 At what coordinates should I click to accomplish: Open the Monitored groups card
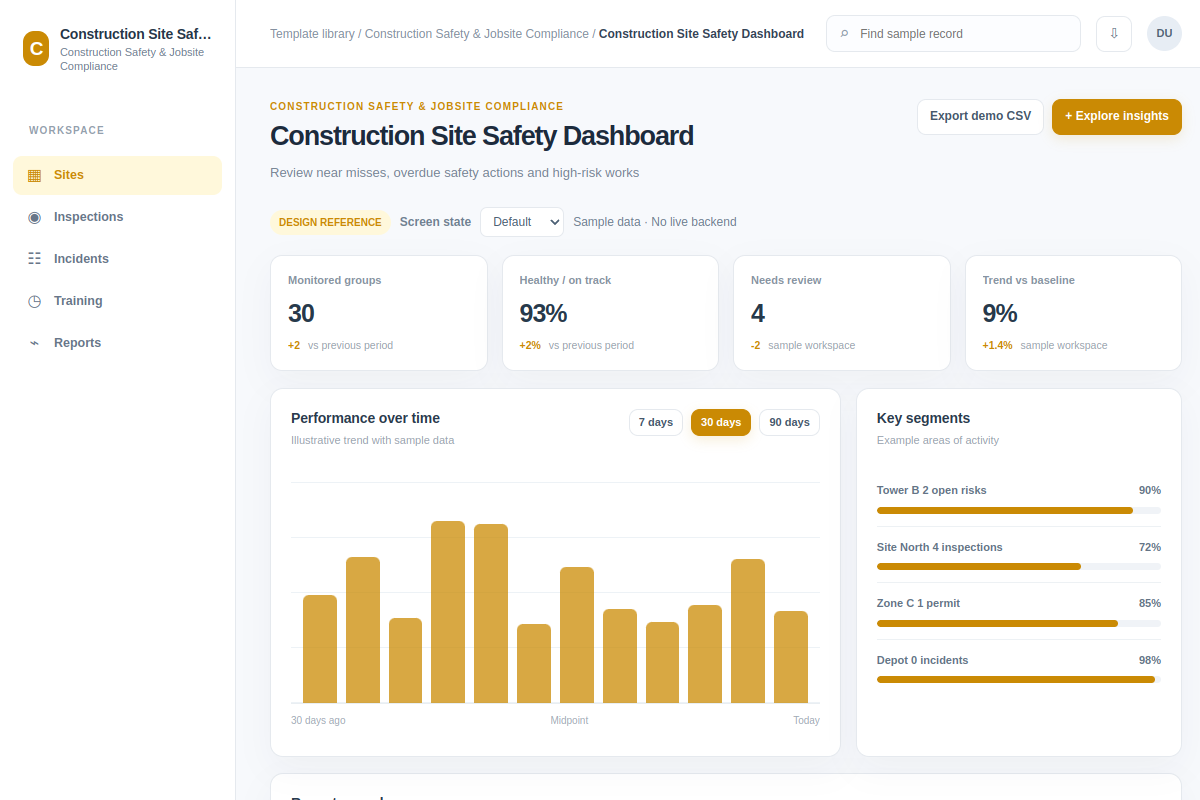(379, 313)
